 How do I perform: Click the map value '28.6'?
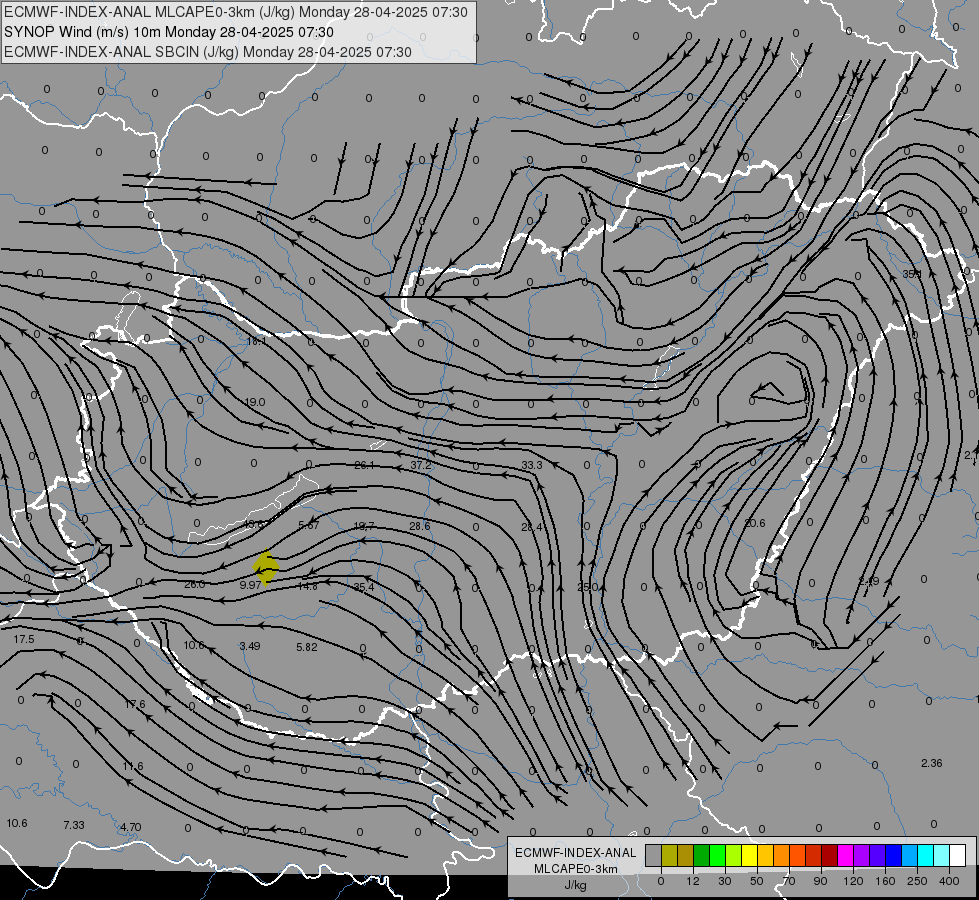(x=420, y=526)
